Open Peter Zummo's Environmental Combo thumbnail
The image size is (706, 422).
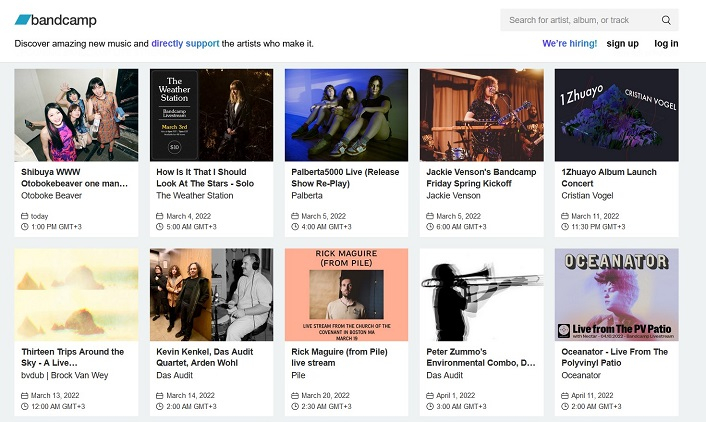481,295
